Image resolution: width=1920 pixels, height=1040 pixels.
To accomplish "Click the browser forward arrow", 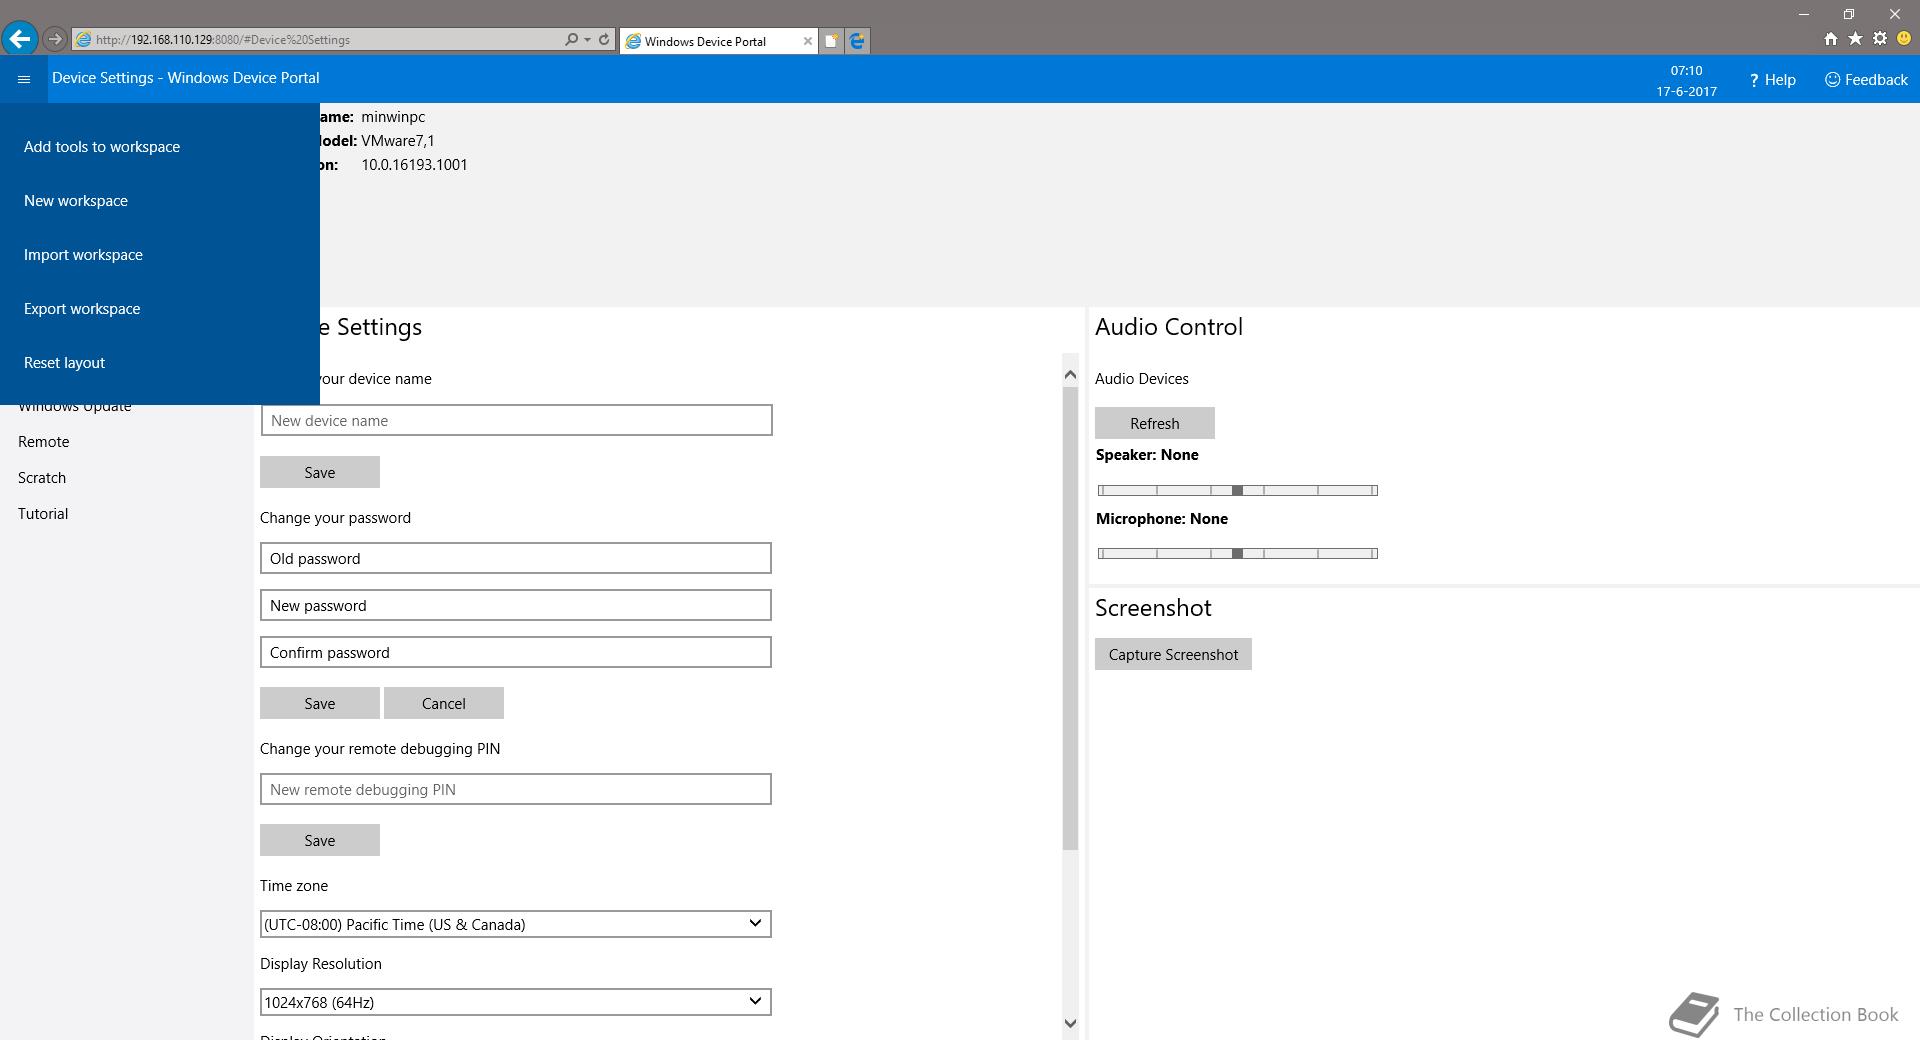I will 55,40.
